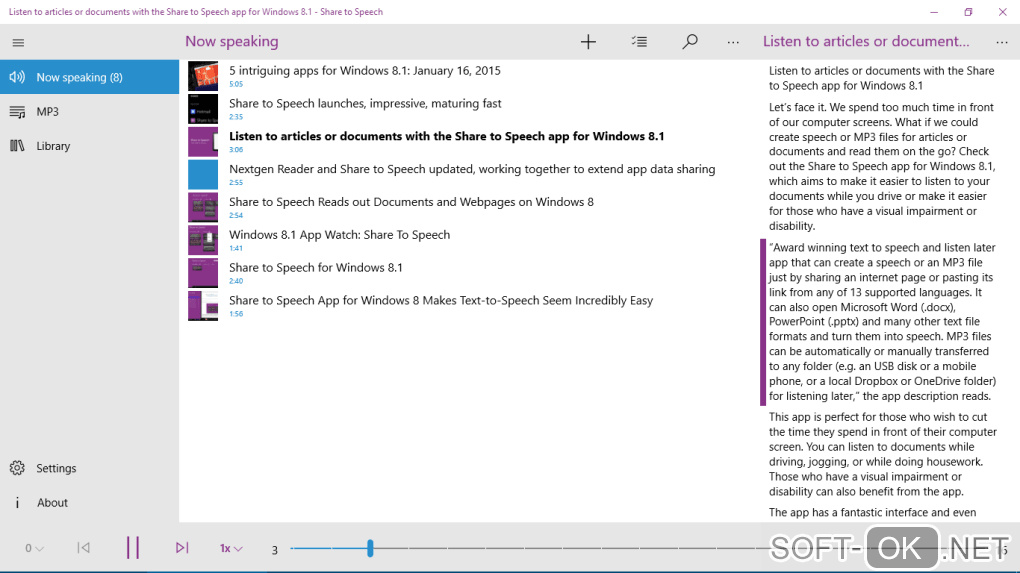
Task: Click thumbnail of 'Share to Speech App for Windows 8' item
Action: (203, 306)
